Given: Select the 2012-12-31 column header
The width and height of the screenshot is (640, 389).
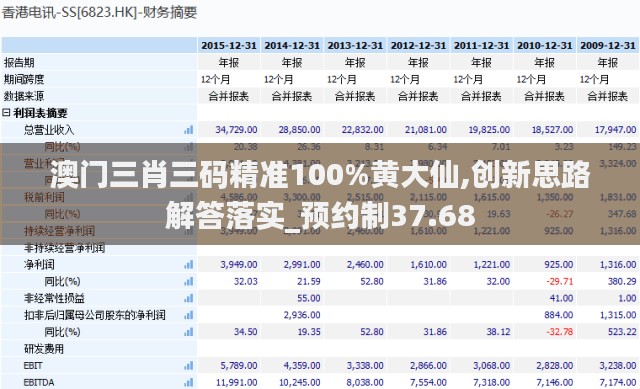Looking at the screenshot, I should [x=418, y=45].
